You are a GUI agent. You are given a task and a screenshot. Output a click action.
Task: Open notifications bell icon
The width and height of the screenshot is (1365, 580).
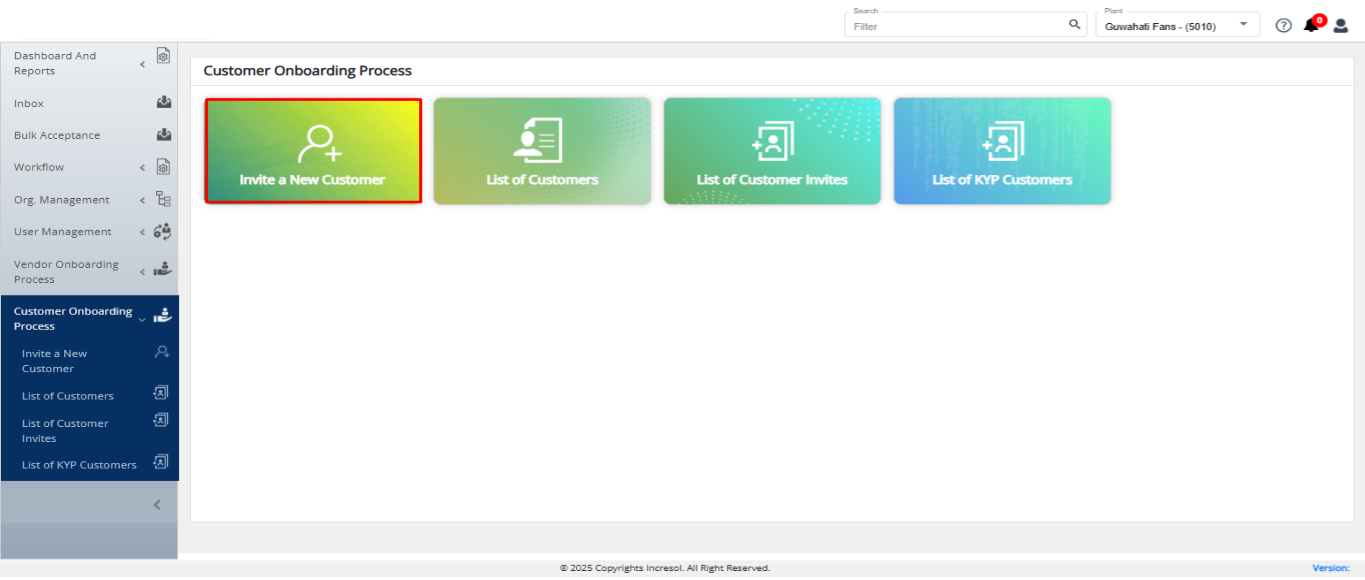(x=1311, y=25)
